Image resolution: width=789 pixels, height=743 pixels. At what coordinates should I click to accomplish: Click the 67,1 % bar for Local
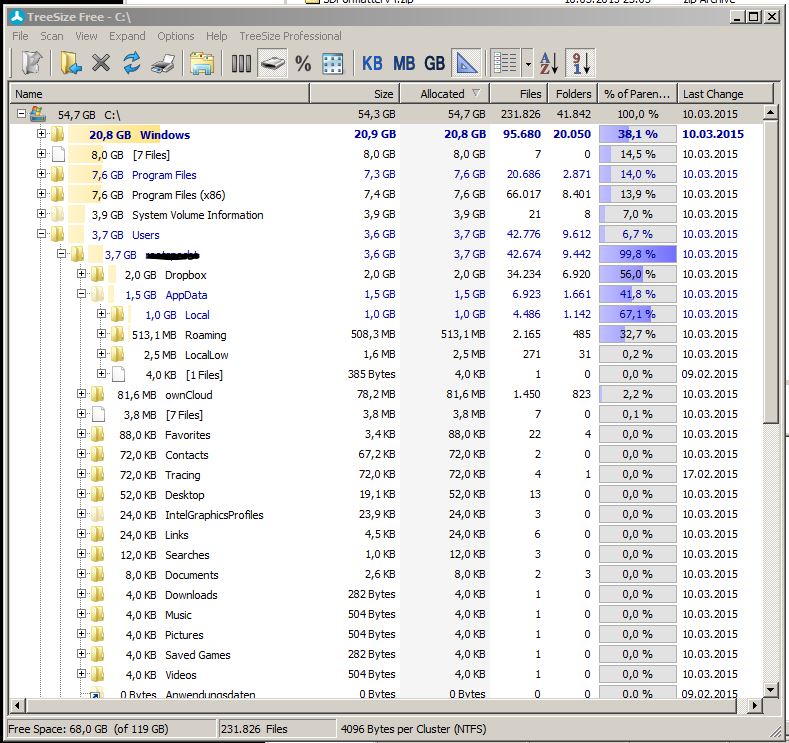click(638, 314)
